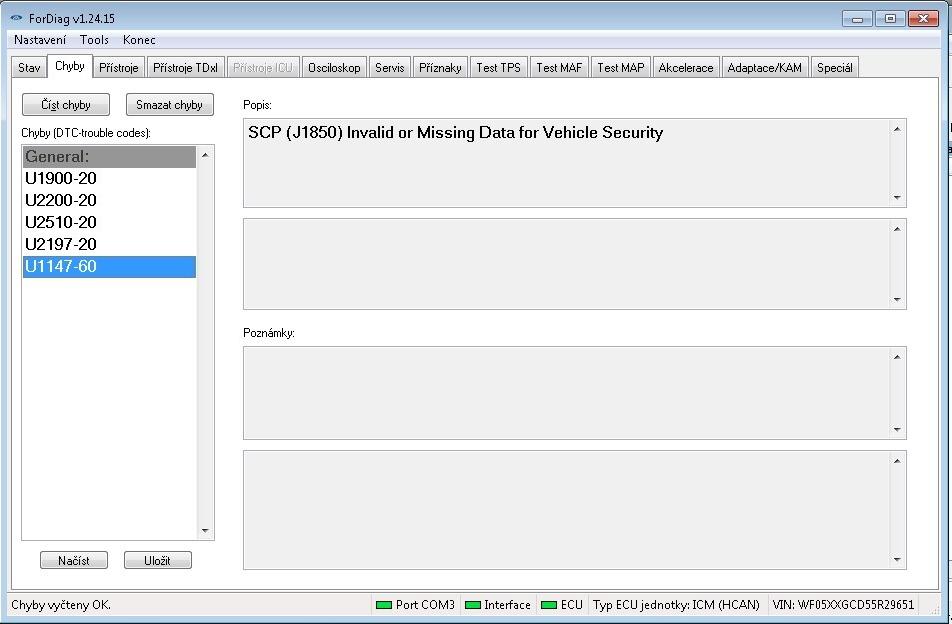The height and width of the screenshot is (624, 952).
Task: Switch to the Stav tab
Action: [29, 68]
